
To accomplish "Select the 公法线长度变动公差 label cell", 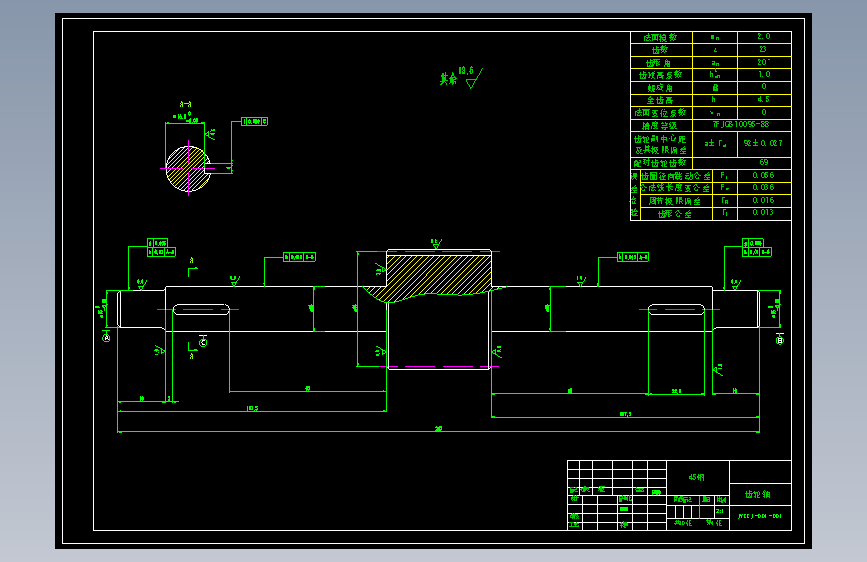I will point(676,188).
